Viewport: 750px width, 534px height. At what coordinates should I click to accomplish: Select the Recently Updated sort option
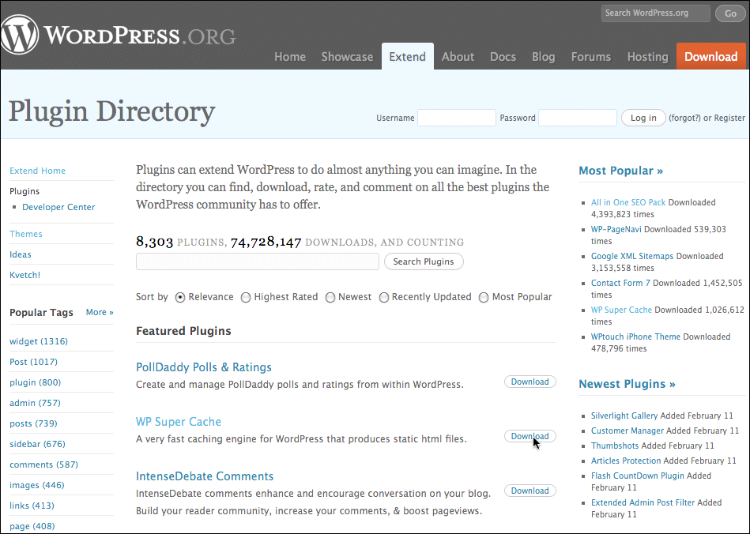click(384, 298)
